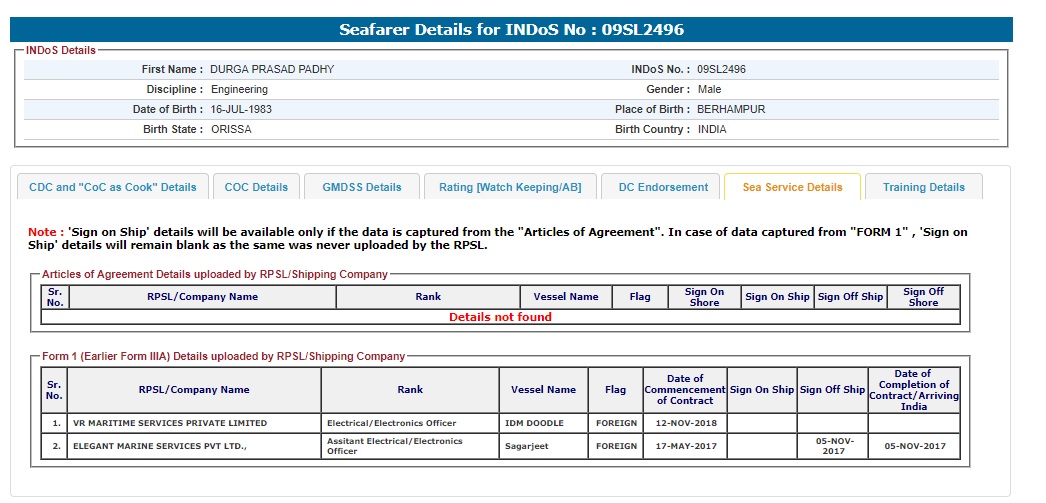This screenshot has width=1046, height=503.
Task: Click the Sagarjeet vessel name cell
Action: (x=530, y=446)
